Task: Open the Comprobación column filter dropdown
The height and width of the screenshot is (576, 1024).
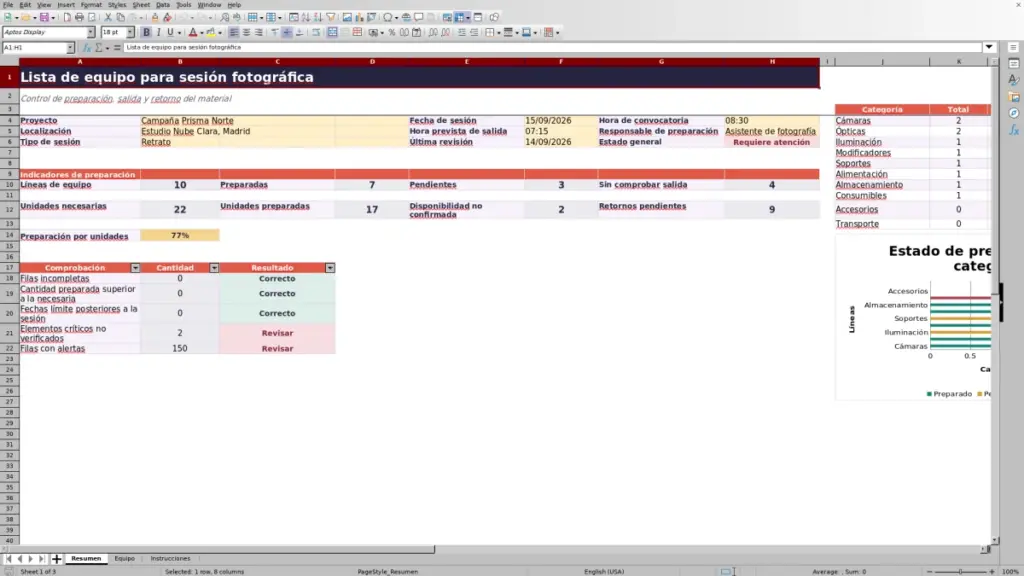Action: point(135,268)
